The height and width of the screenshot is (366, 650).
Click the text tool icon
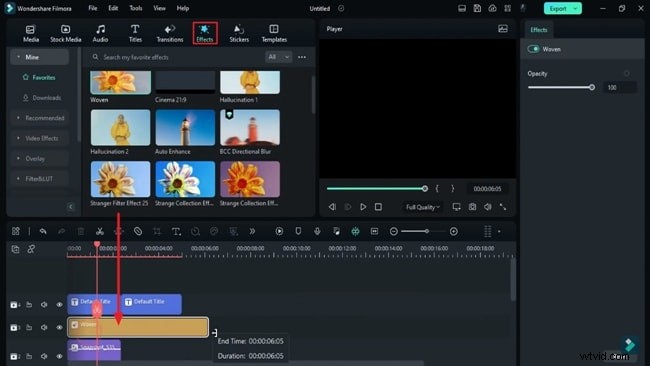point(176,231)
